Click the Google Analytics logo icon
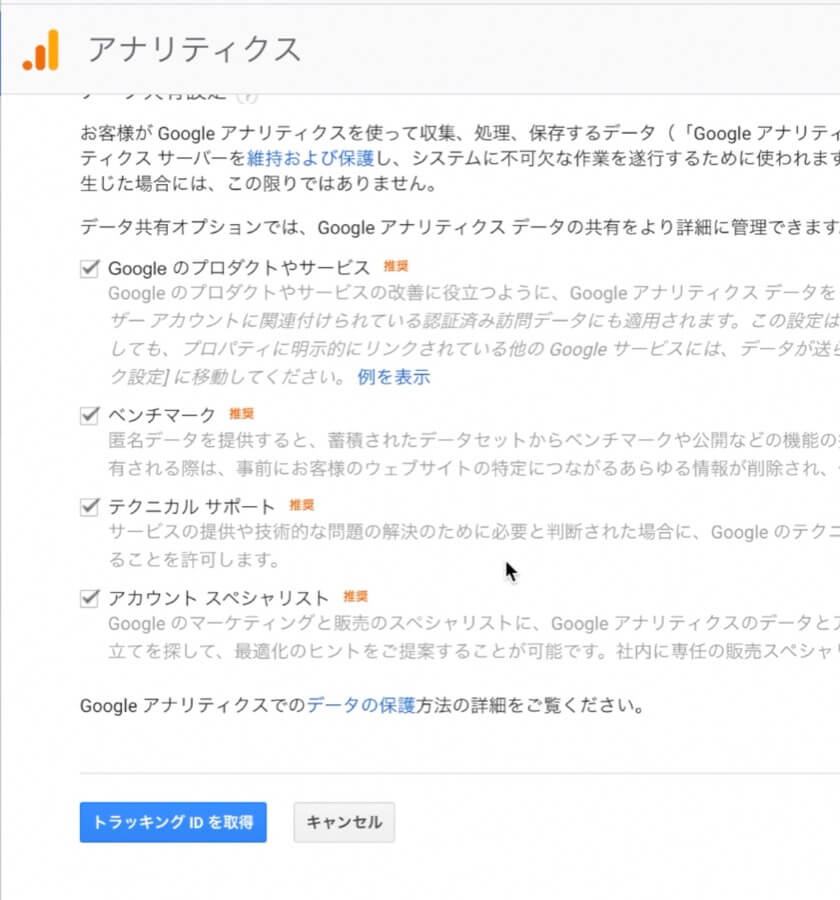 pos(41,50)
